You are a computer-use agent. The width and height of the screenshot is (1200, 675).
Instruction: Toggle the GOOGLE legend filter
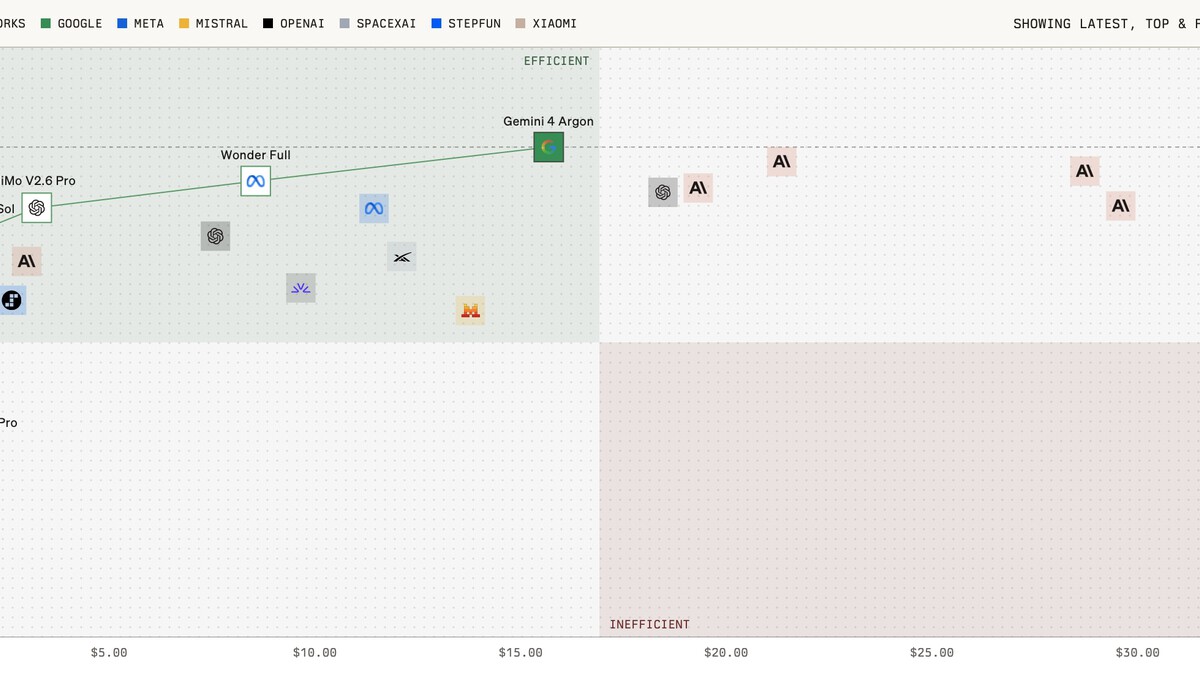tap(71, 23)
